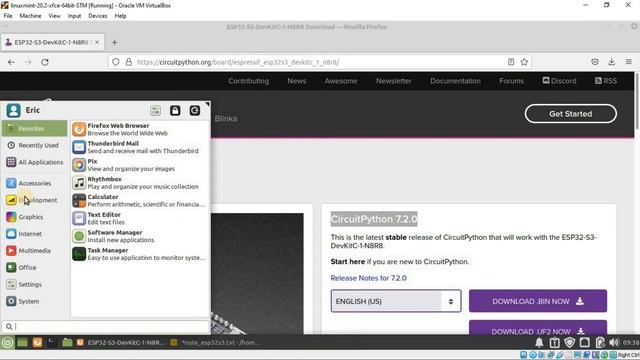Open the notifications bell in panel
The width and height of the screenshot is (640, 360).
[539, 342]
